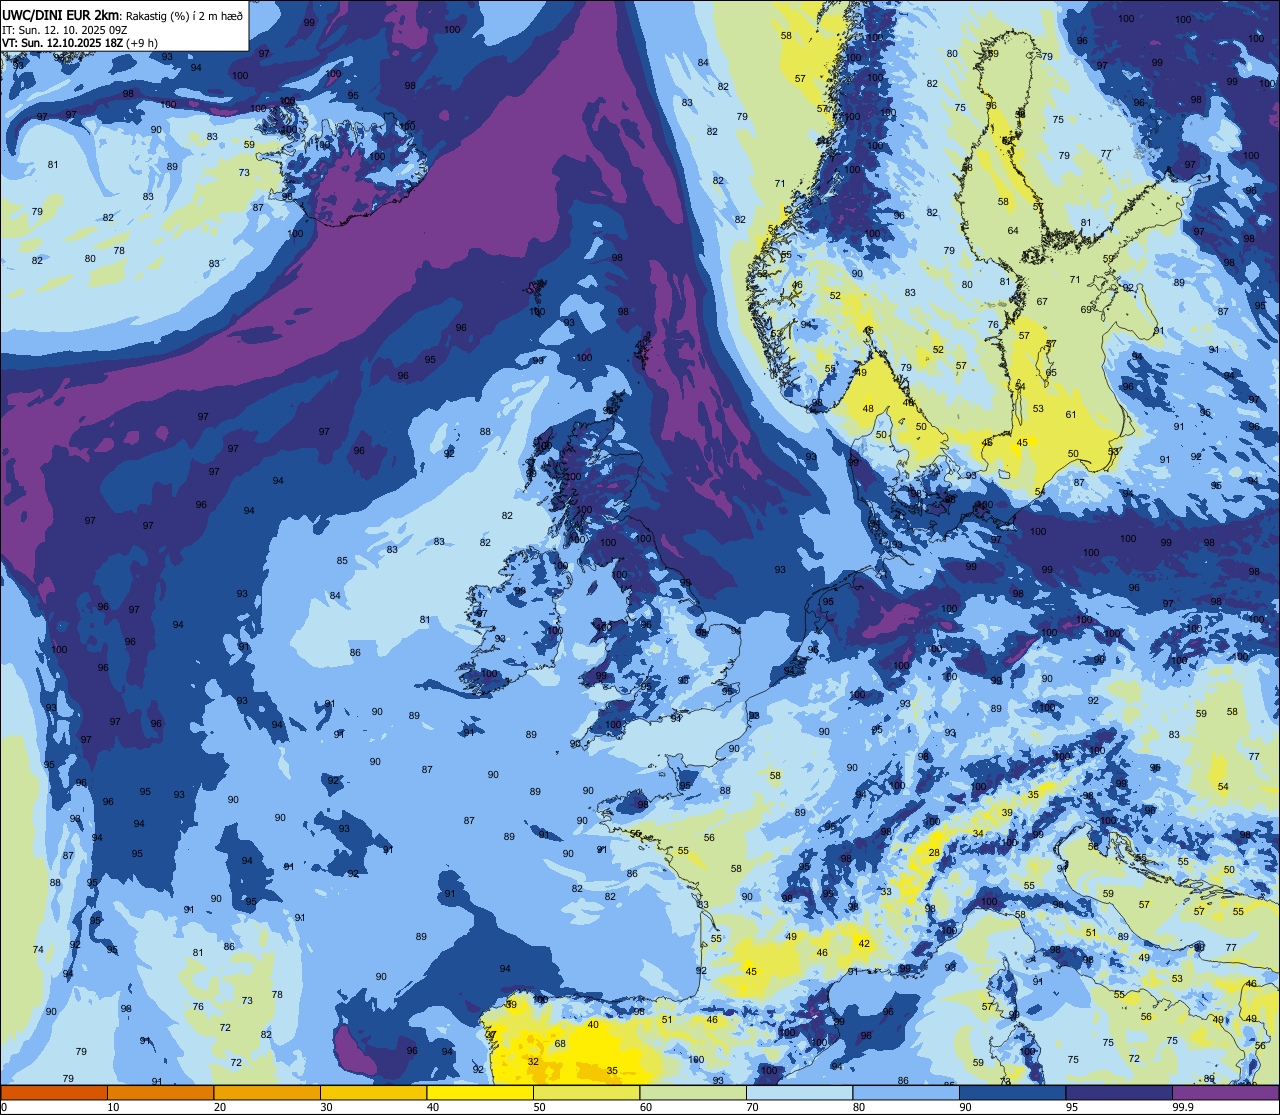Click the '20' label on the color bar

pyautogui.click(x=220, y=1107)
